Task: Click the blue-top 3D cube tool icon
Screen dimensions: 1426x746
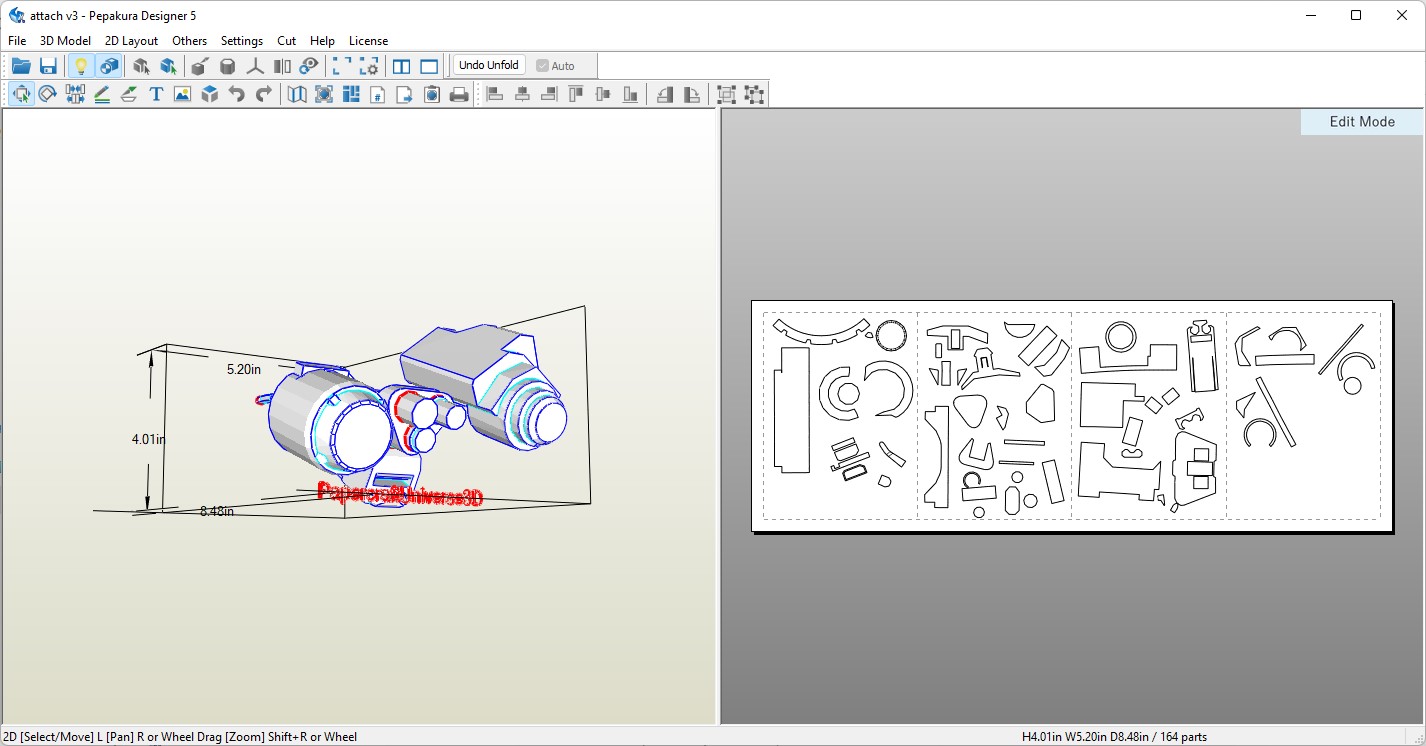Action: (210, 94)
